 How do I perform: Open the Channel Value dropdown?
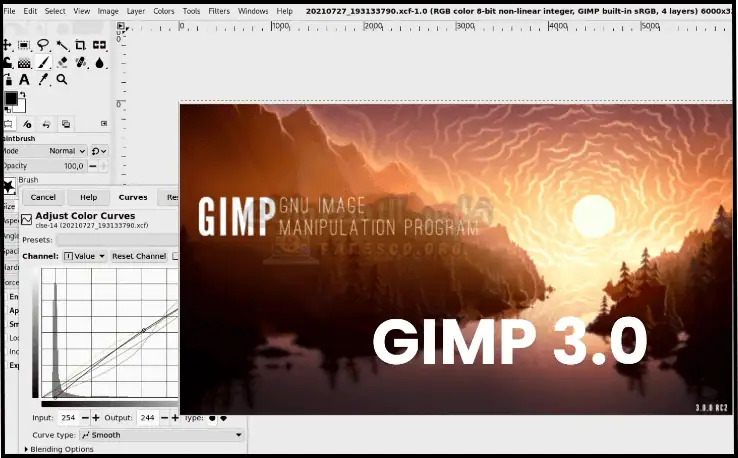coord(84,256)
